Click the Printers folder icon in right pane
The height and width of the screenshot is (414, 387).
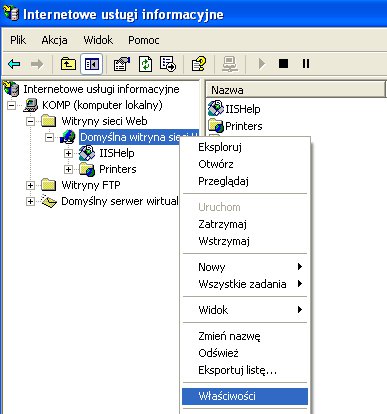click(216, 125)
